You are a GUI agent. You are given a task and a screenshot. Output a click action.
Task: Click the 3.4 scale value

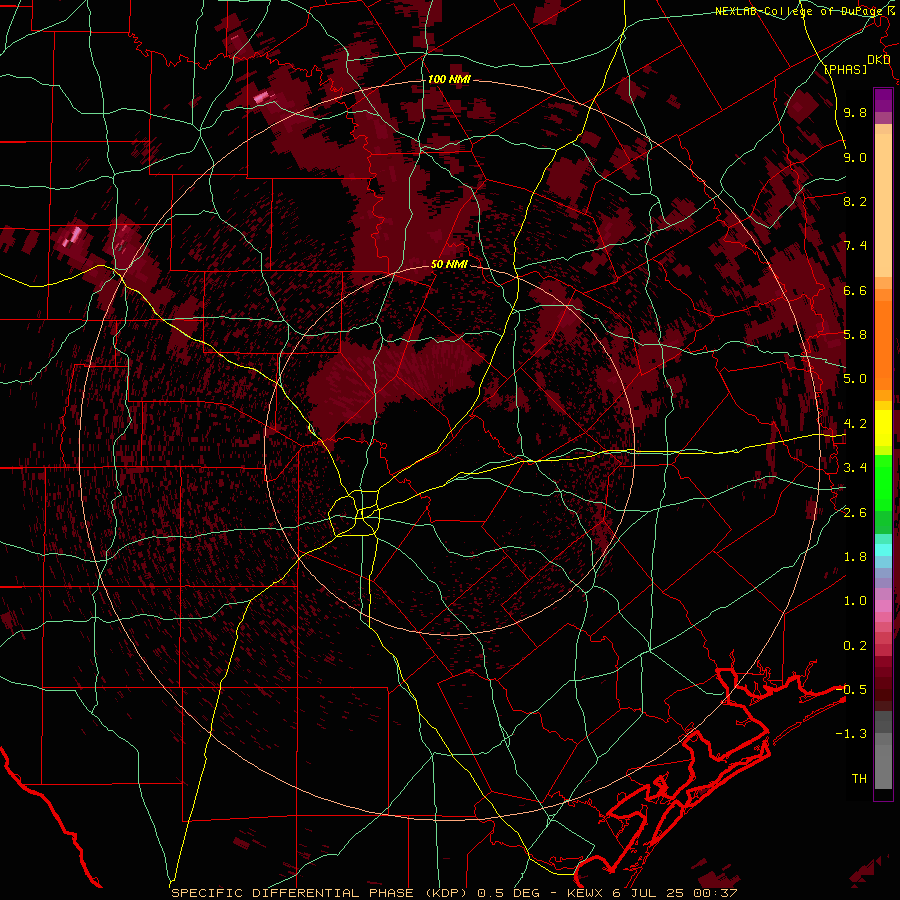pyautogui.click(x=855, y=468)
